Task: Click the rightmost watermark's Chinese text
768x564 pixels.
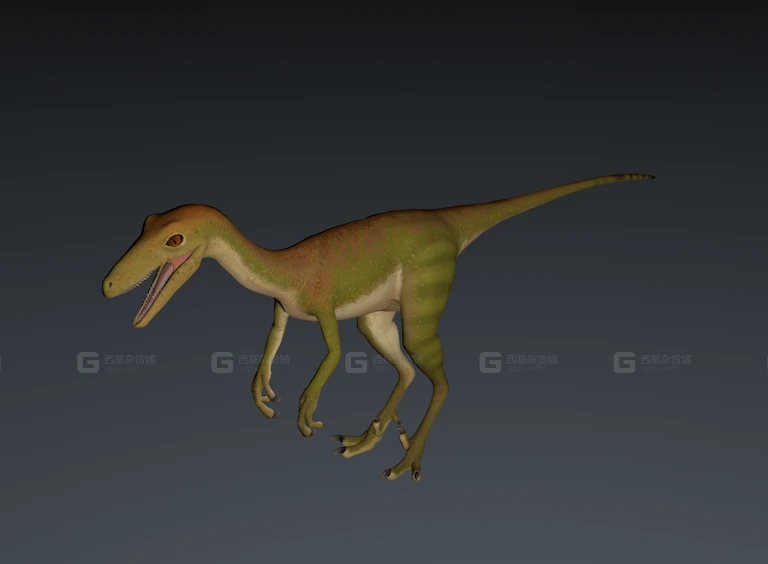Action: click(666, 361)
